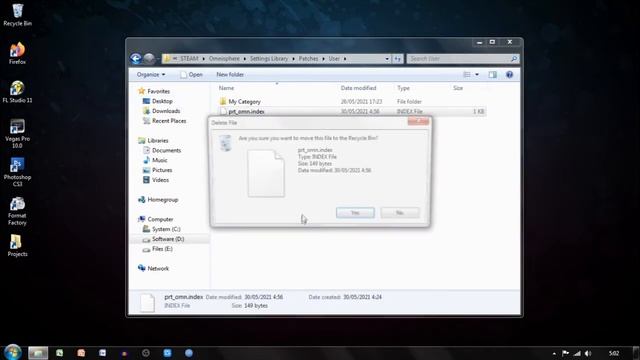This screenshot has width=640, height=360.
Task: Toggle the preview pane icon
Action: pos(493,75)
